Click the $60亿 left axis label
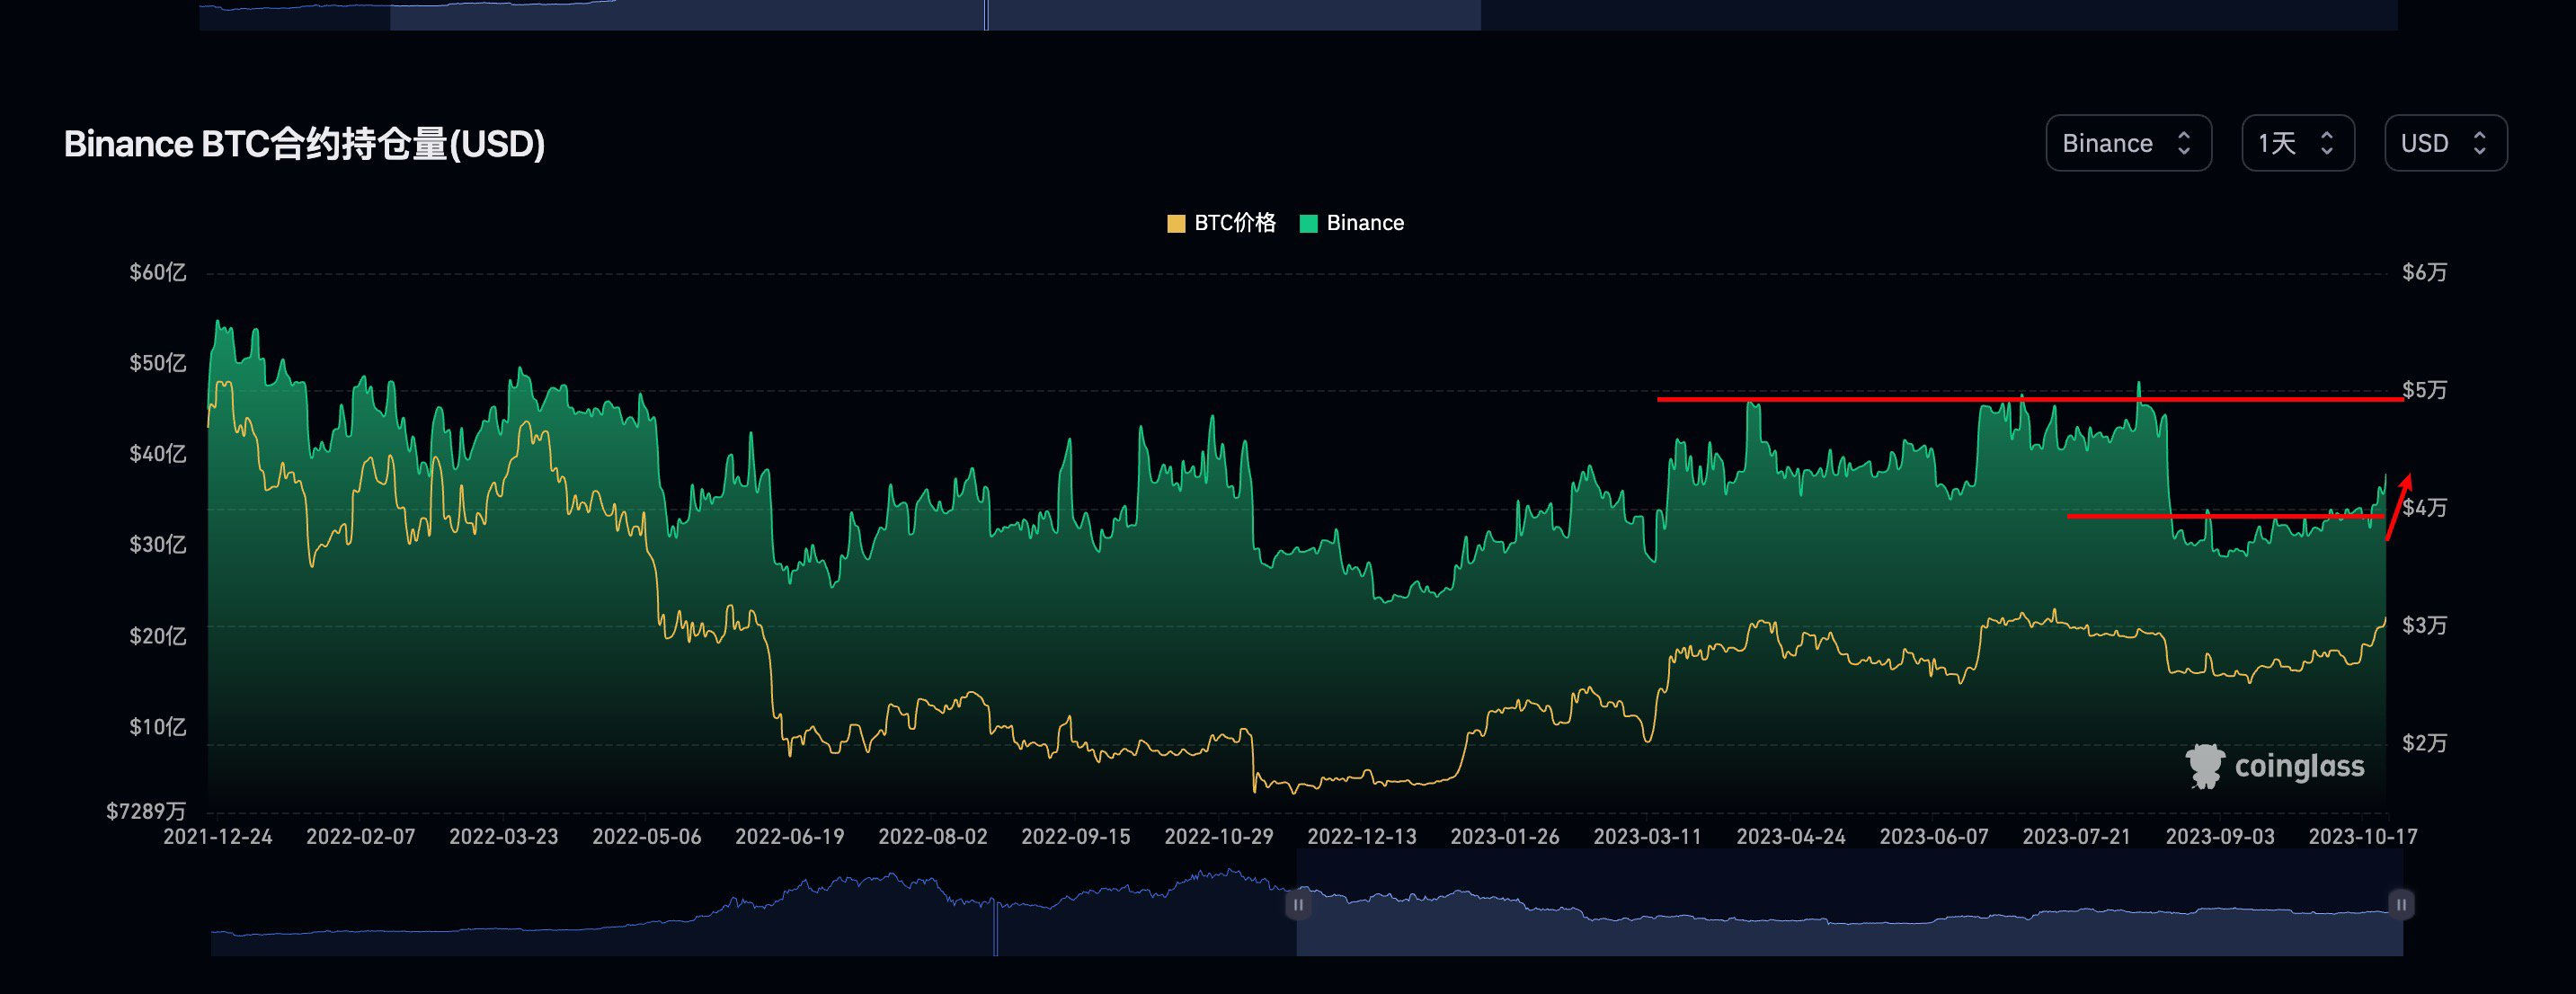 click(x=158, y=272)
